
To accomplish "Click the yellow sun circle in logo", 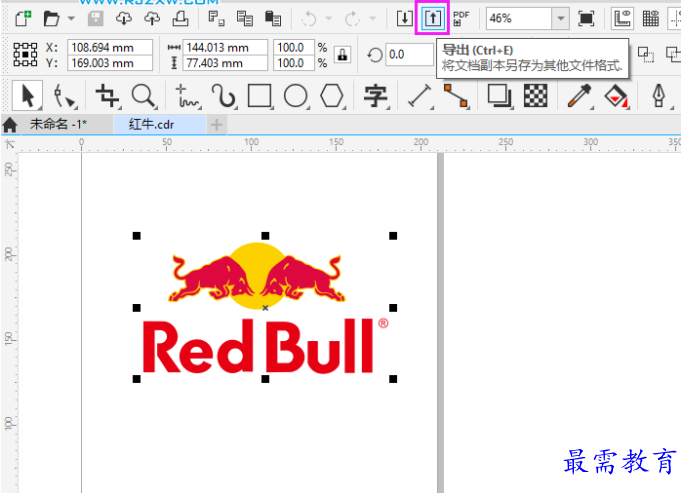I will [x=256, y=276].
